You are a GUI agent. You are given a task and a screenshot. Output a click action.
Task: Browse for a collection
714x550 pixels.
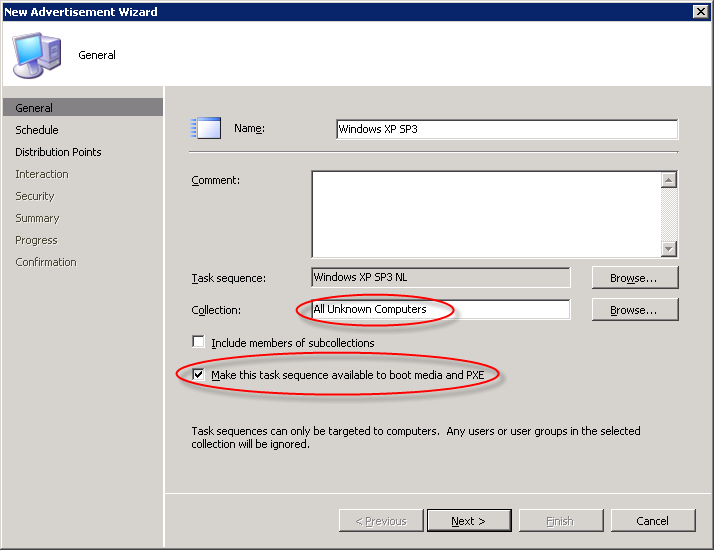coord(635,310)
